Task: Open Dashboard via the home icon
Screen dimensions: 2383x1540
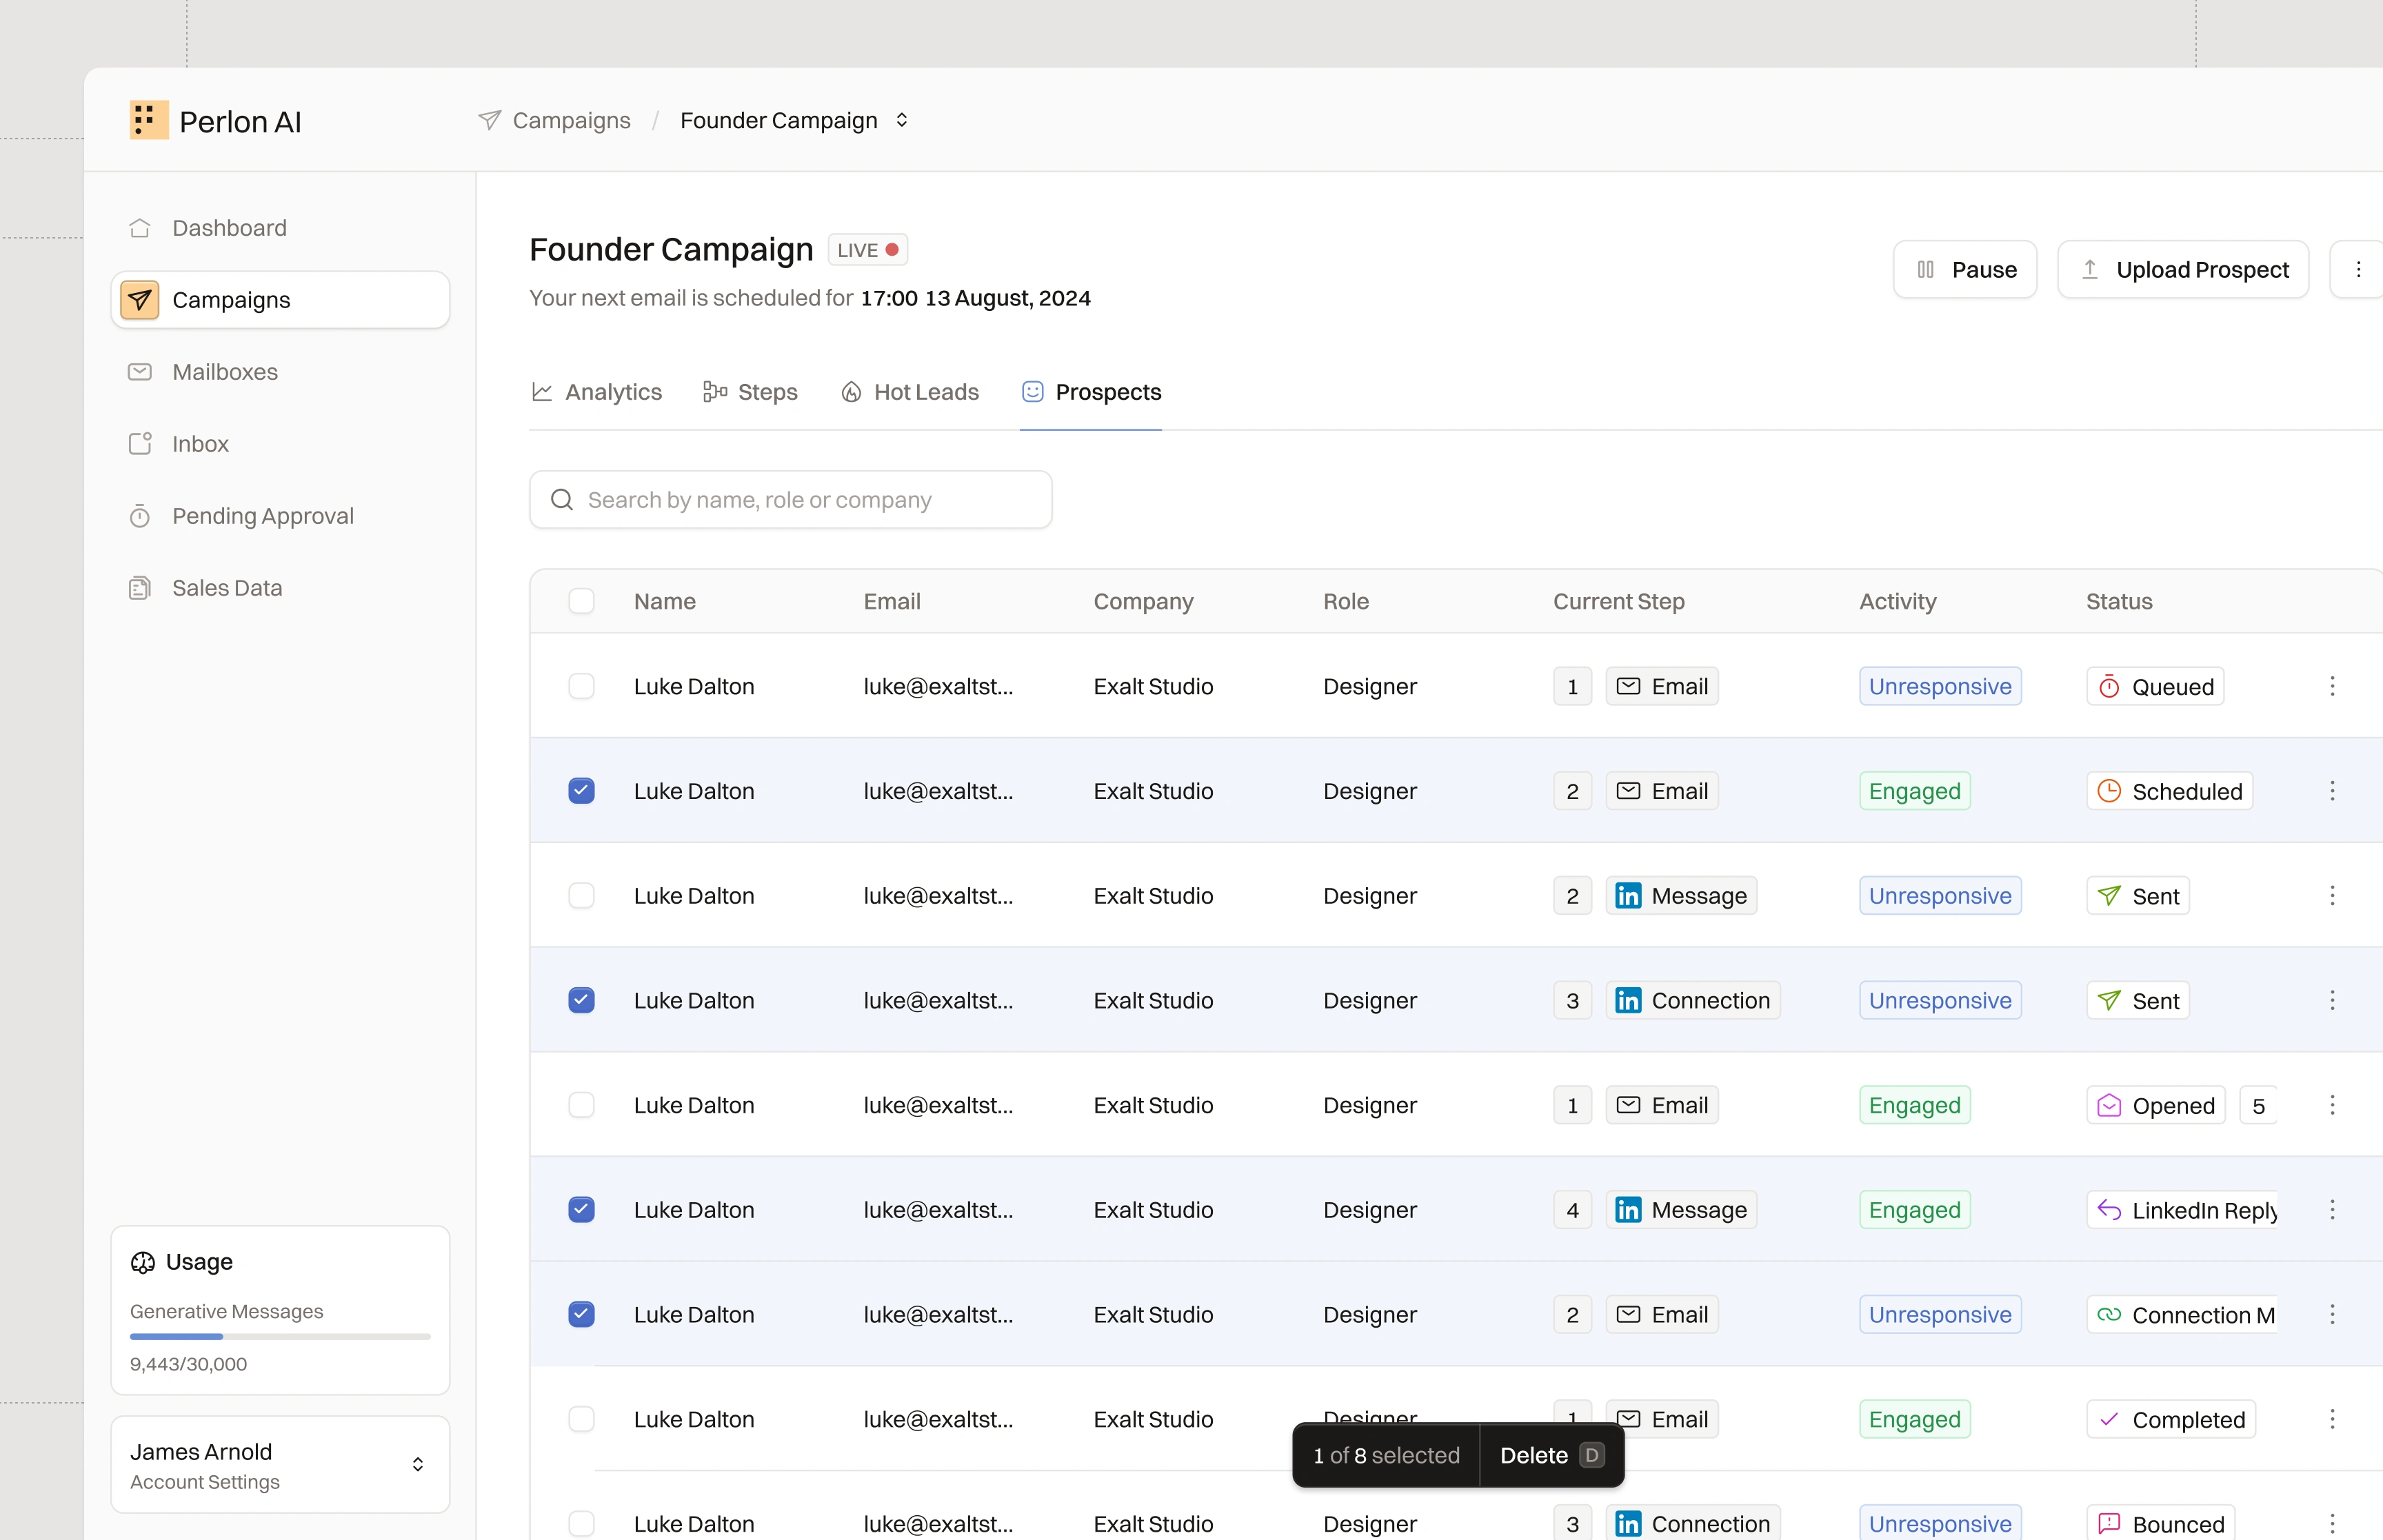Action: pyautogui.click(x=140, y=228)
